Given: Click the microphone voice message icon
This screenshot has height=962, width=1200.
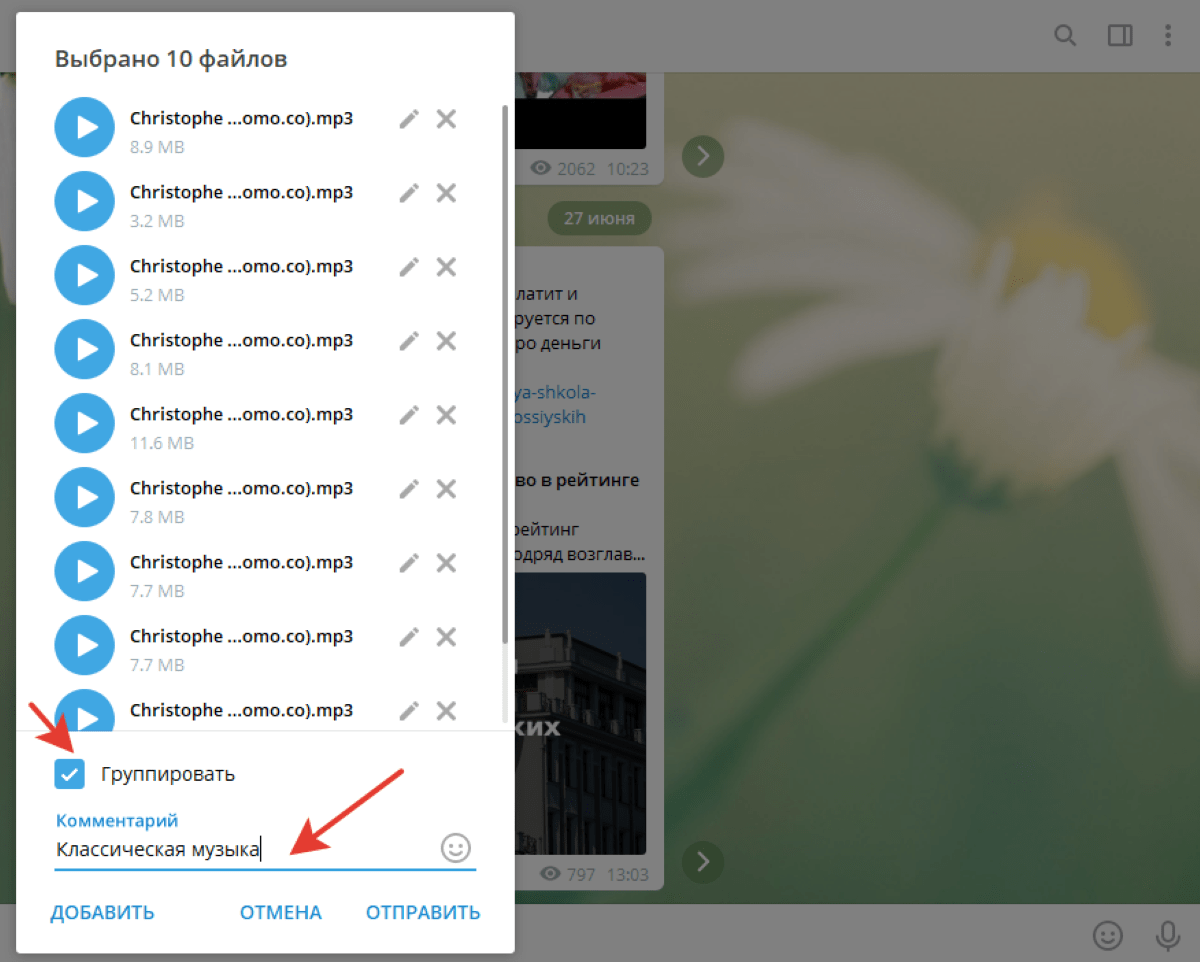Looking at the screenshot, I should [x=1167, y=935].
